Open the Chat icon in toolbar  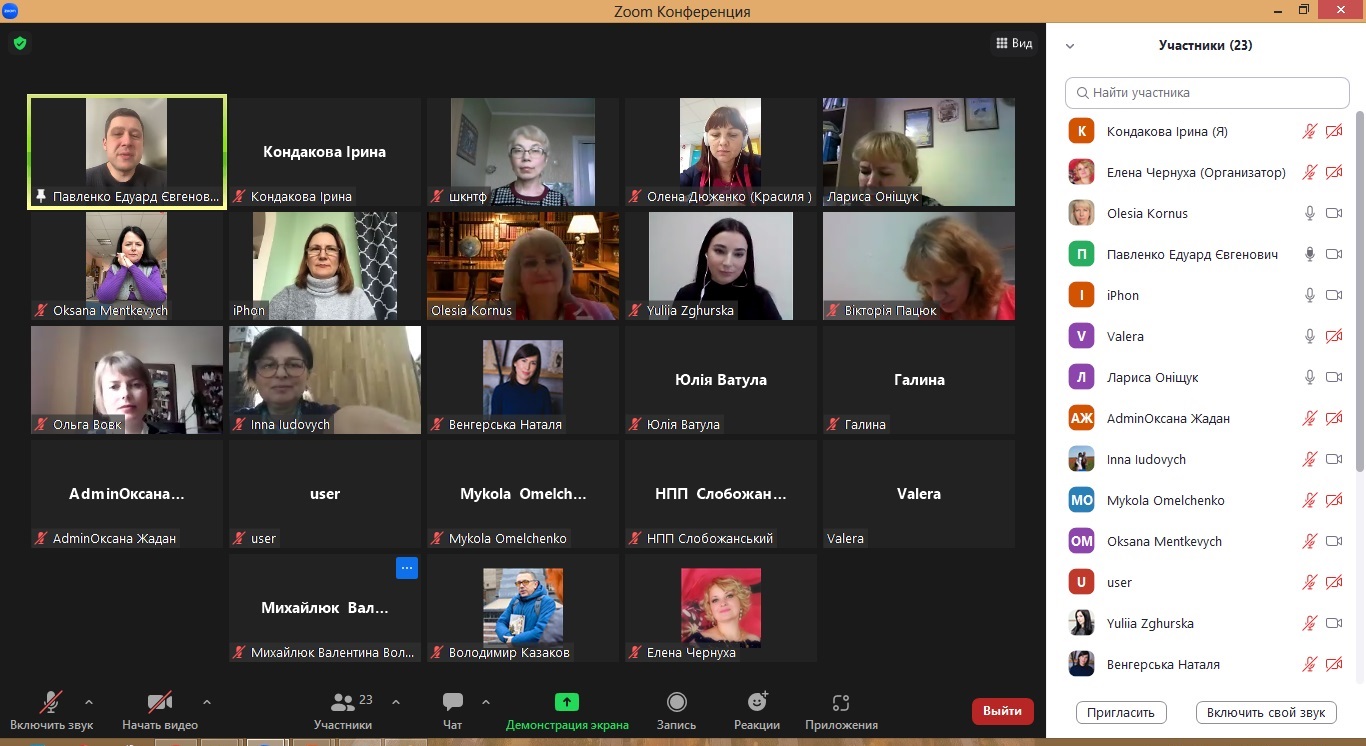click(453, 703)
